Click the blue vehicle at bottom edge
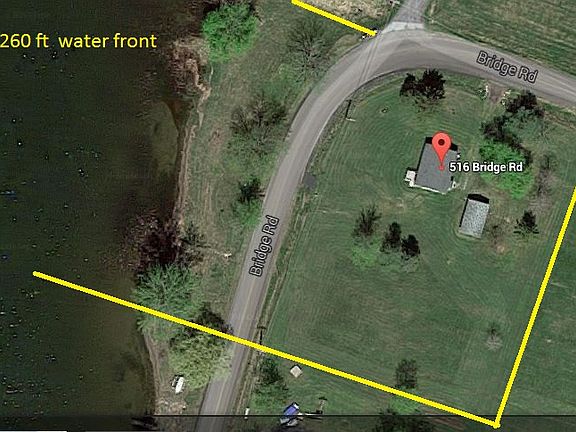Viewport: 576px width, 432px height. (x=290, y=414)
